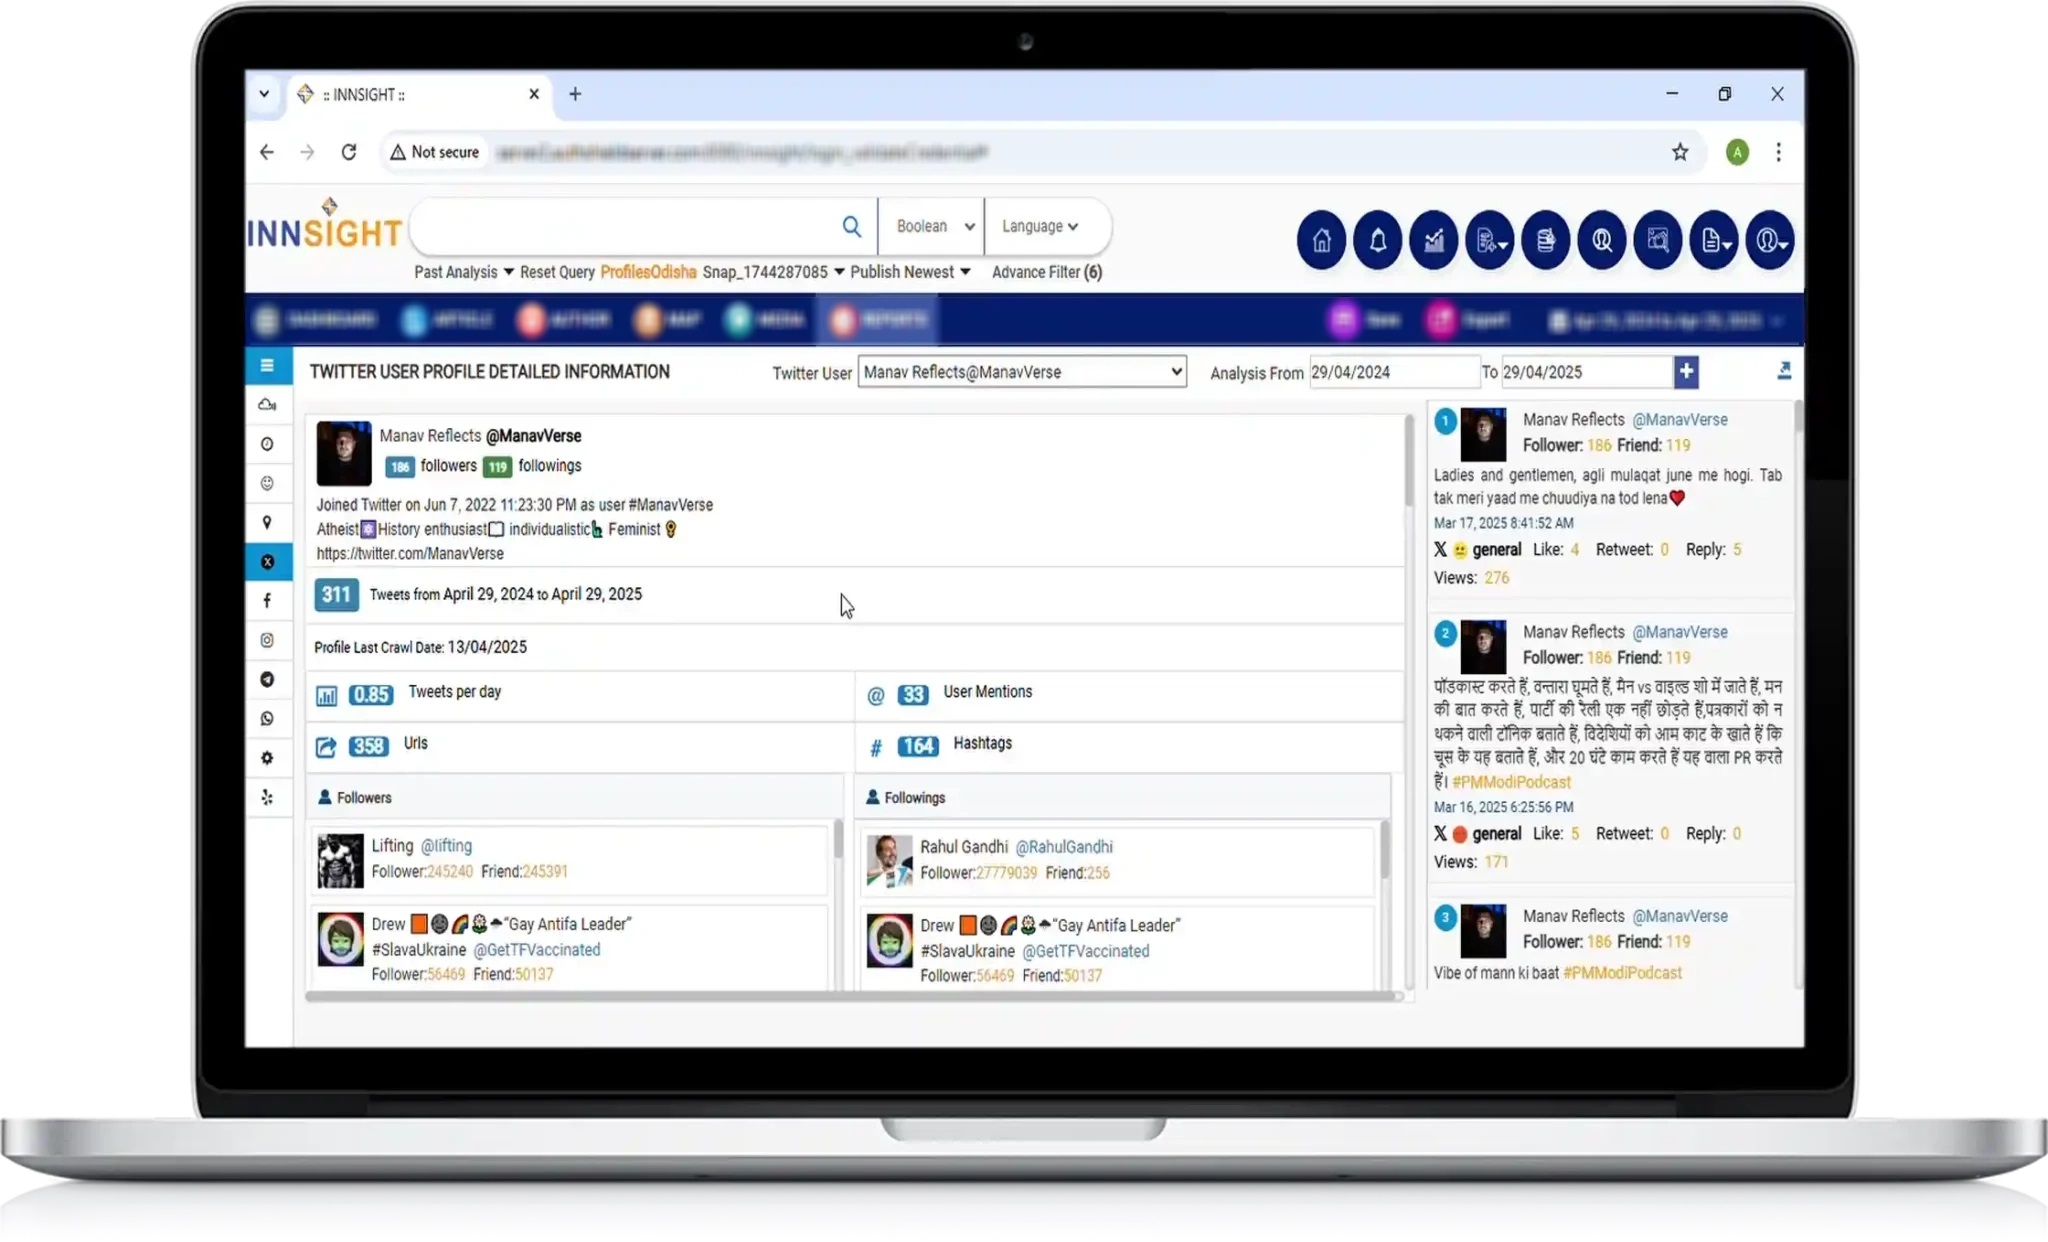Open the home icon in the INNSIGHT toolbar
Image resolution: width=2048 pixels, height=1242 pixels.
1321,241
